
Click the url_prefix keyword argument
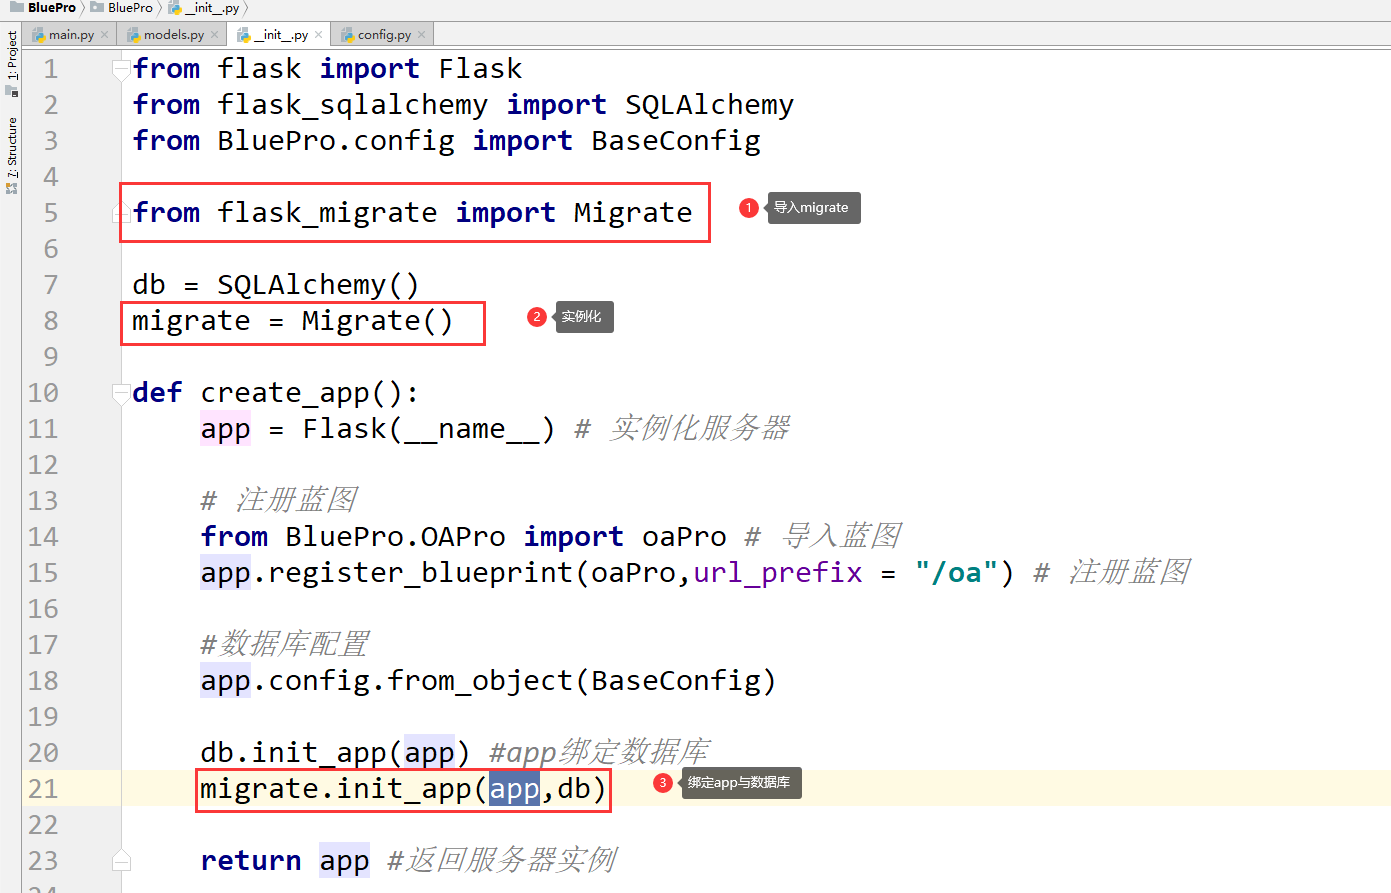(778, 573)
